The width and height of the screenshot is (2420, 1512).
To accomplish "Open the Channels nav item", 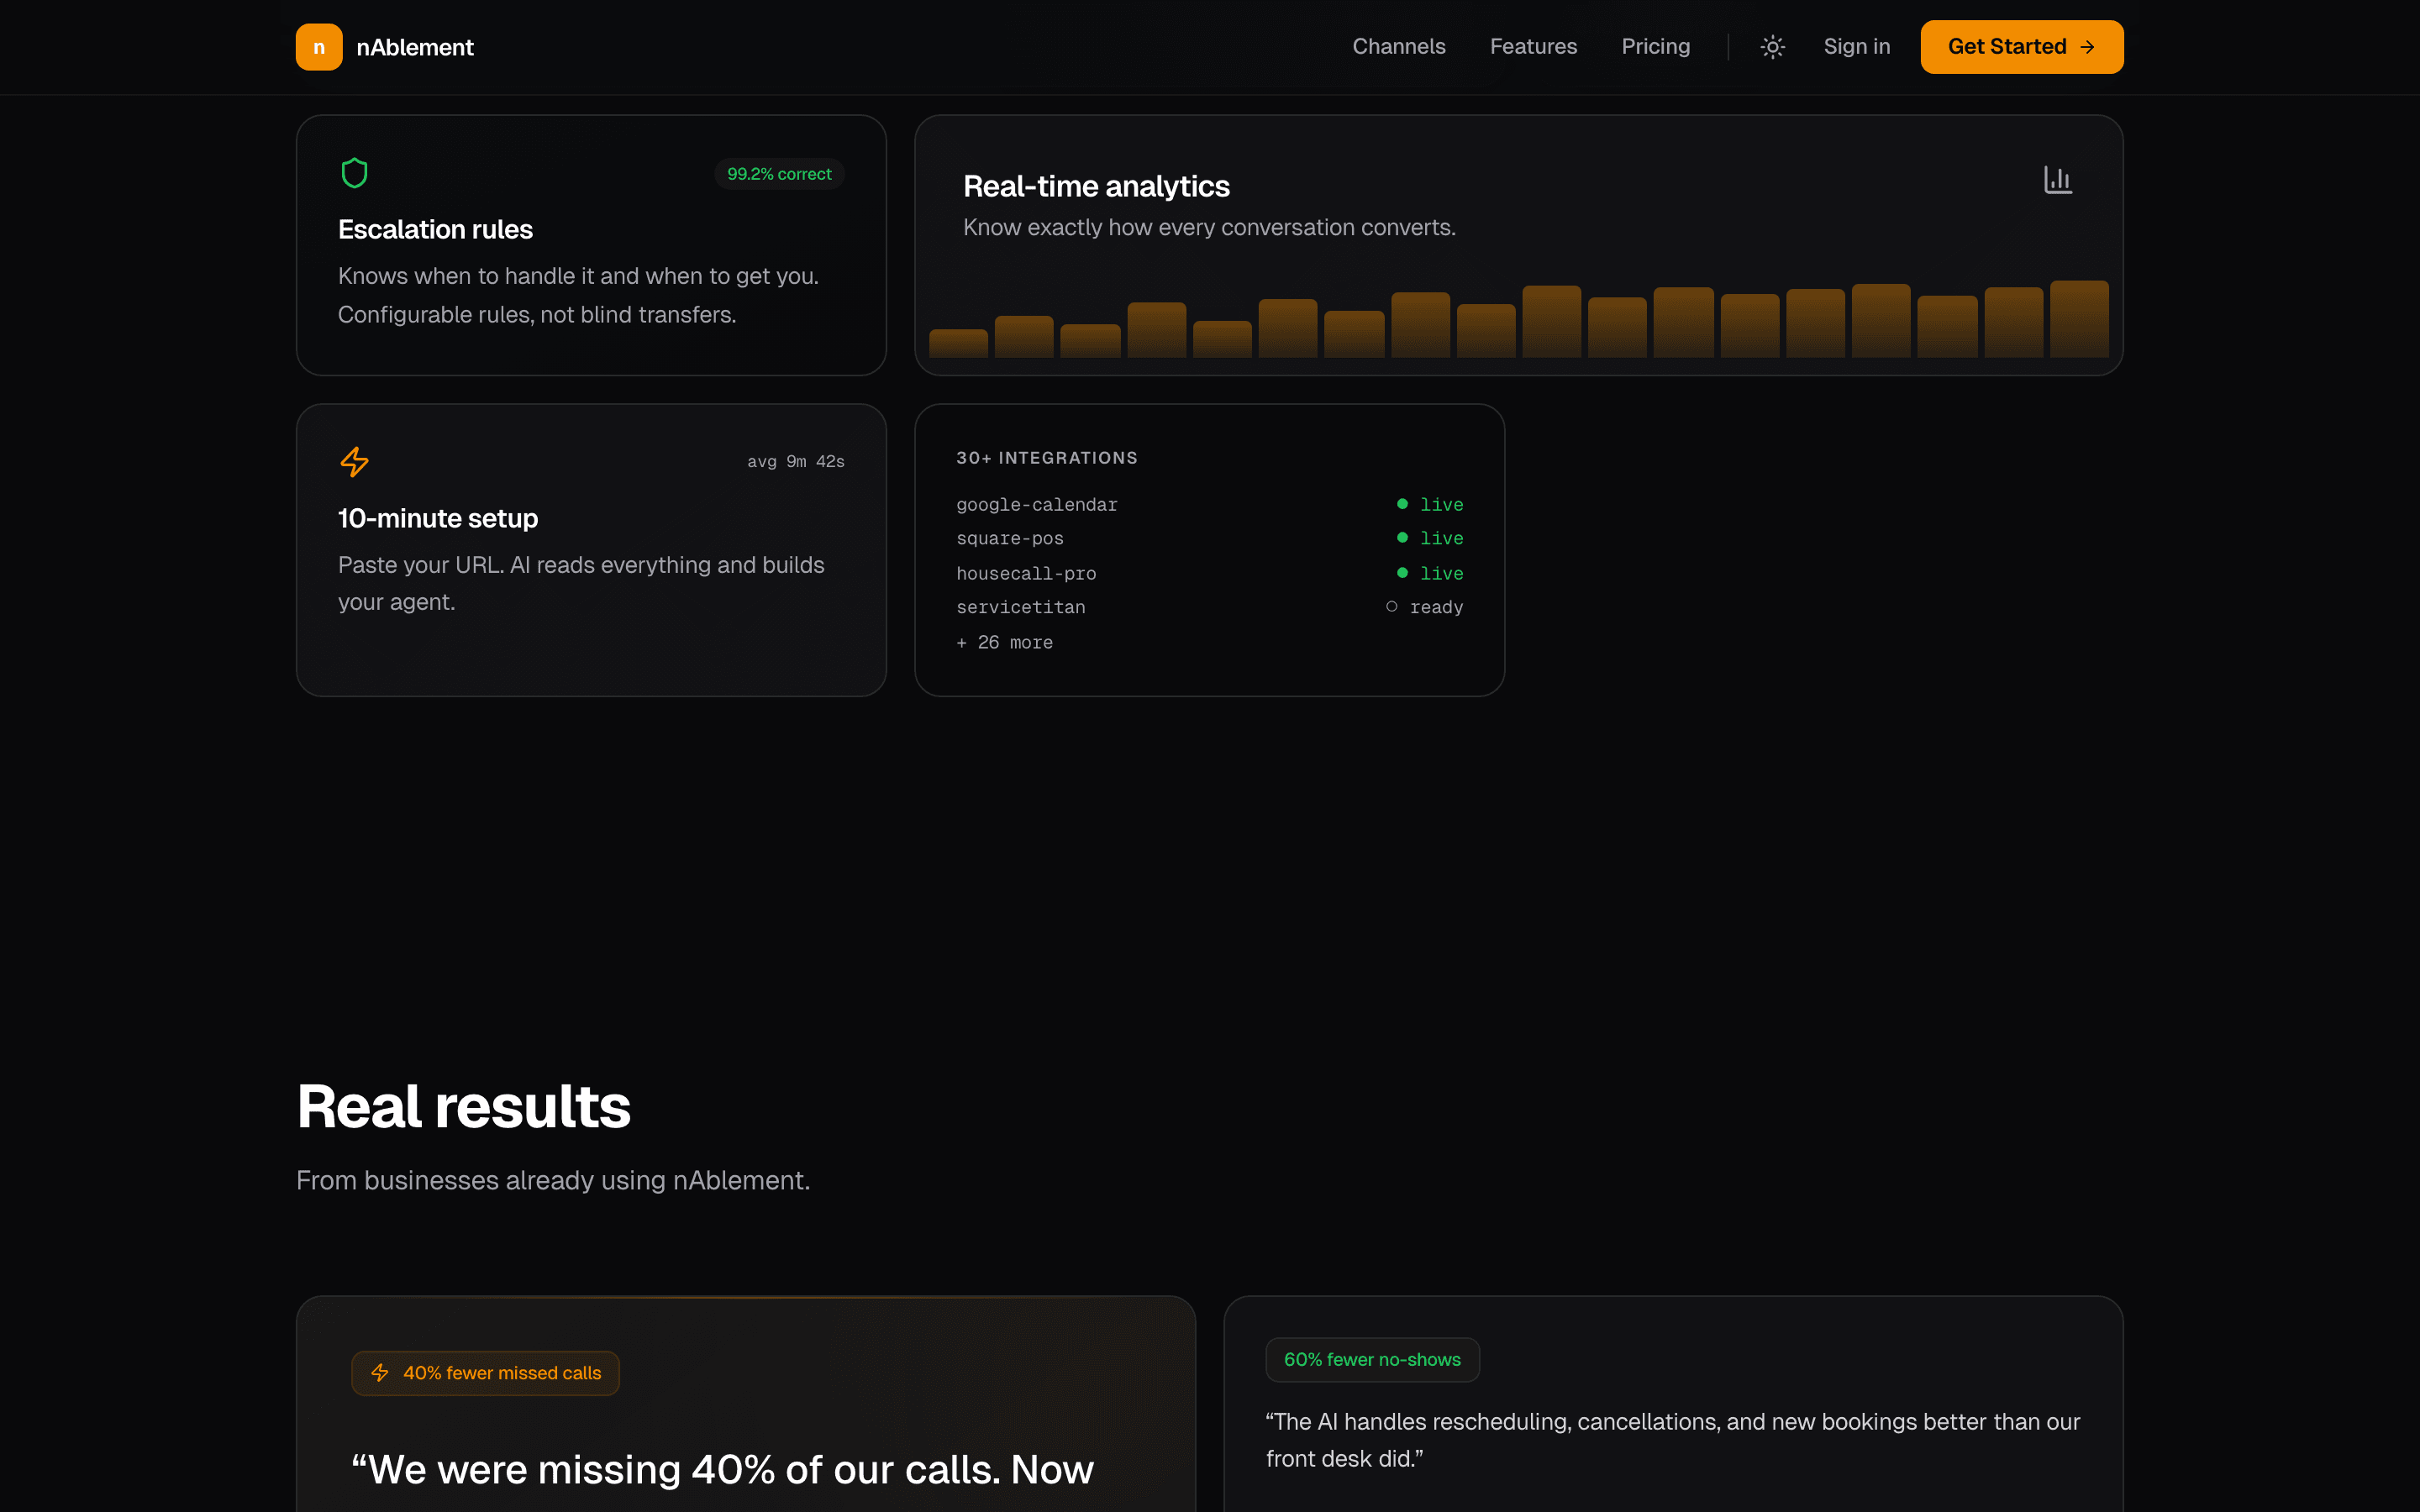I will pyautogui.click(x=1399, y=47).
